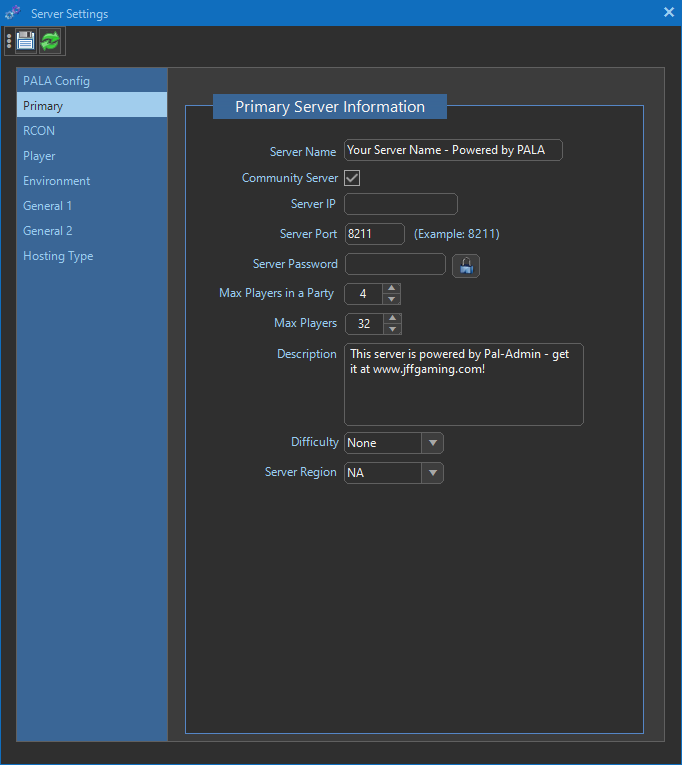Increase the Max Players value
This screenshot has width=682, height=765.
point(392,319)
